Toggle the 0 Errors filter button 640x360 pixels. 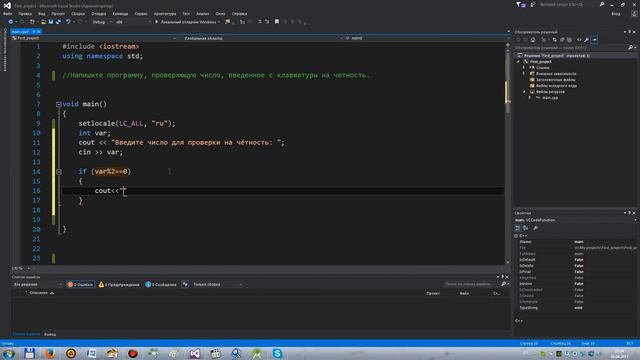[80, 284]
